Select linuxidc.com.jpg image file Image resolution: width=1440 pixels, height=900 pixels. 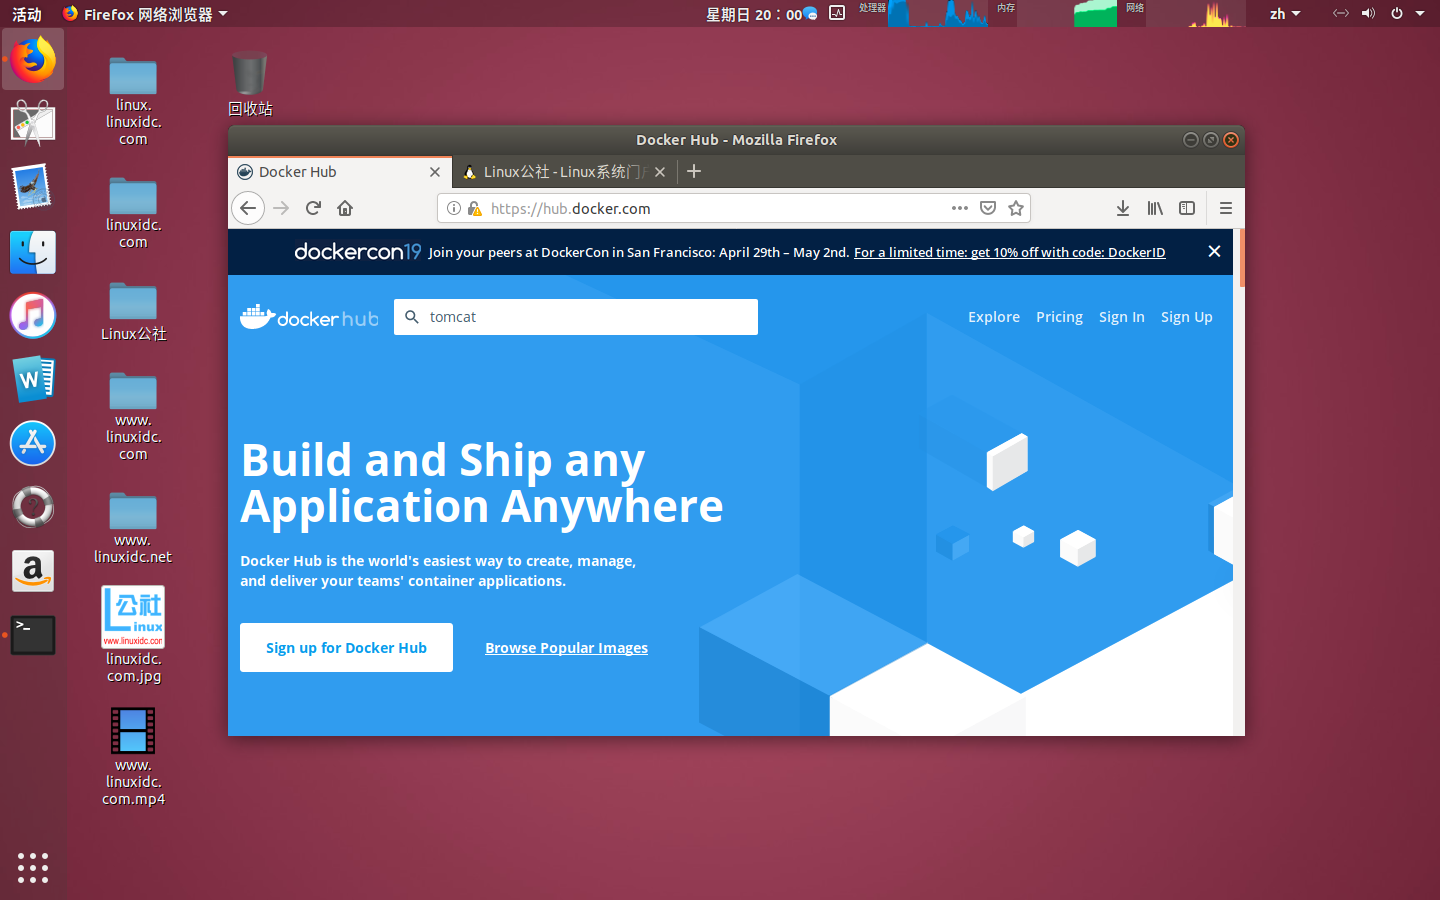133,634
